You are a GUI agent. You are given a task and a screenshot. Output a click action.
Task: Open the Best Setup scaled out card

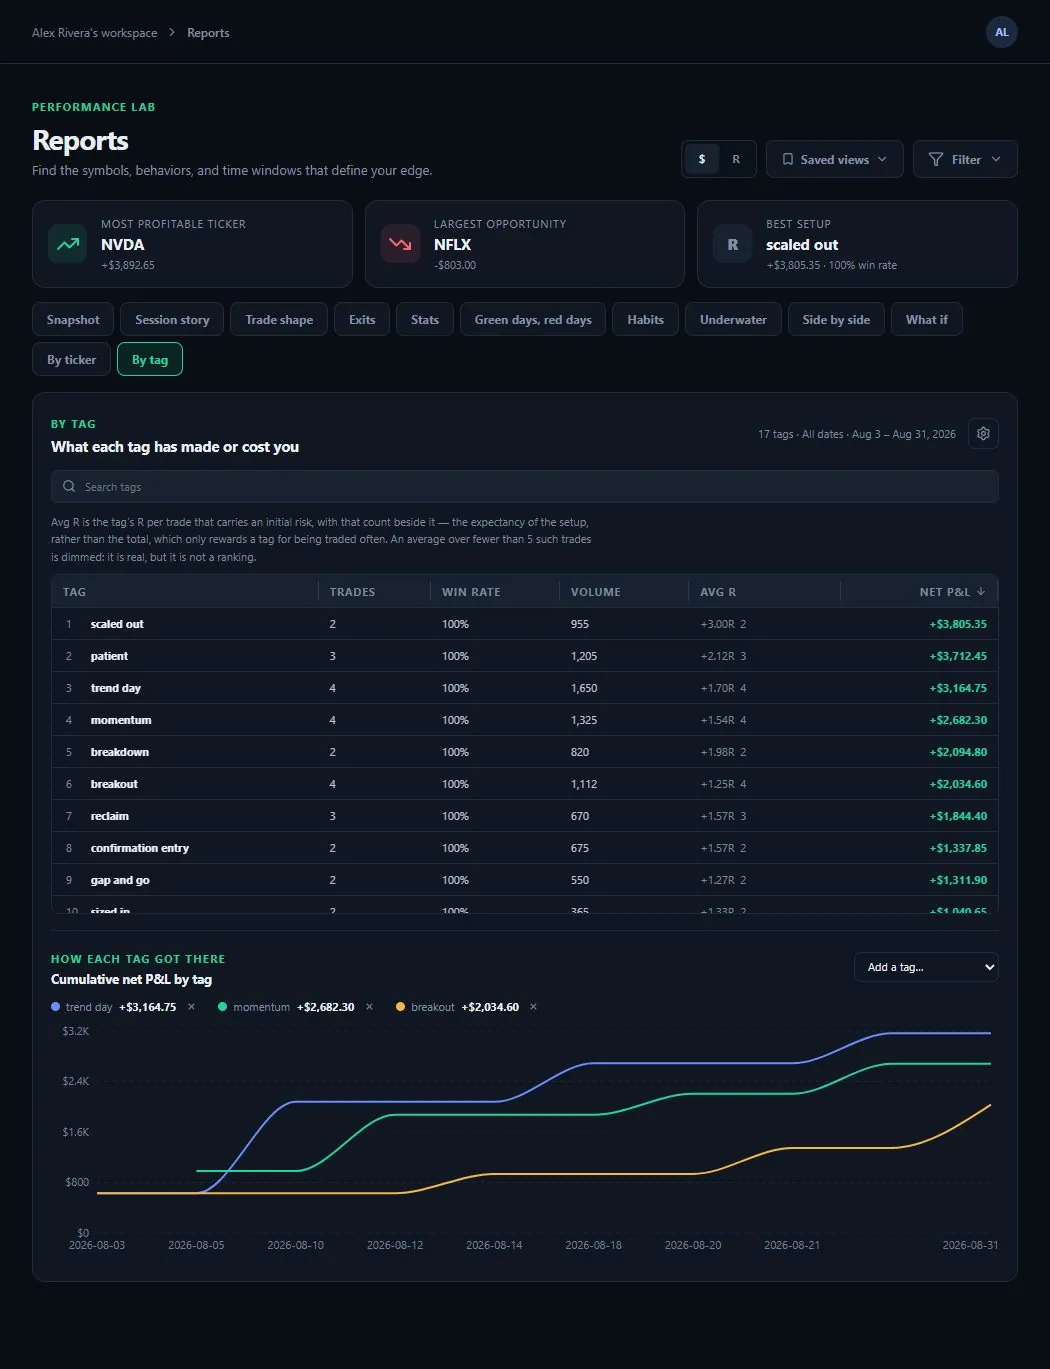point(857,244)
